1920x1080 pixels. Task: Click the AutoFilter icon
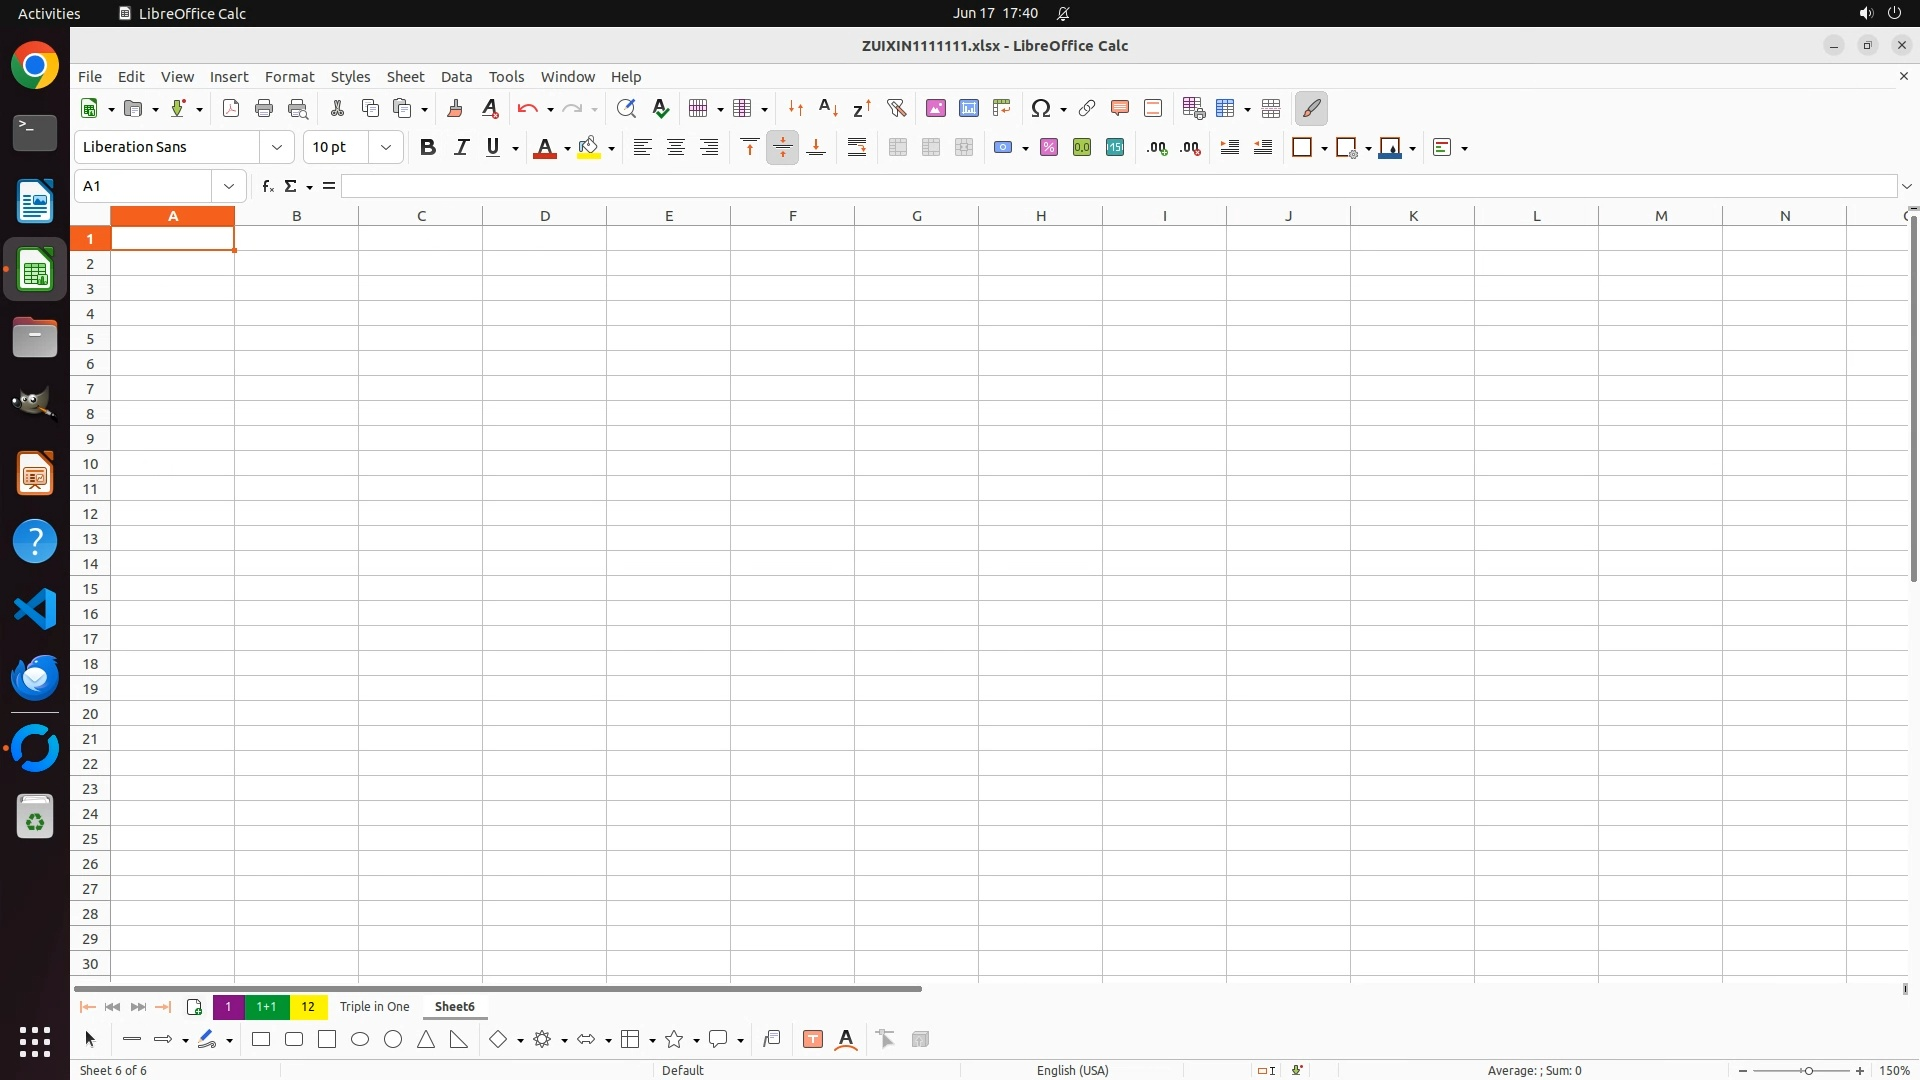pyautogui.click(x=896, y=108)
